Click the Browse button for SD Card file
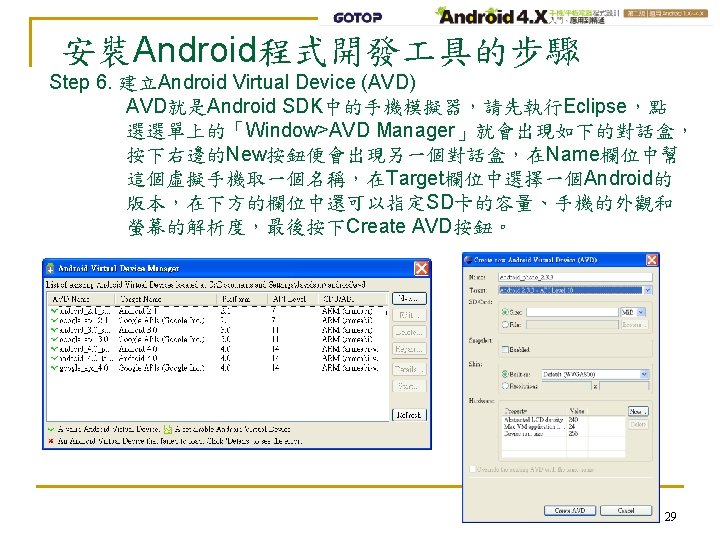720x540 pixels. (635, 325)
